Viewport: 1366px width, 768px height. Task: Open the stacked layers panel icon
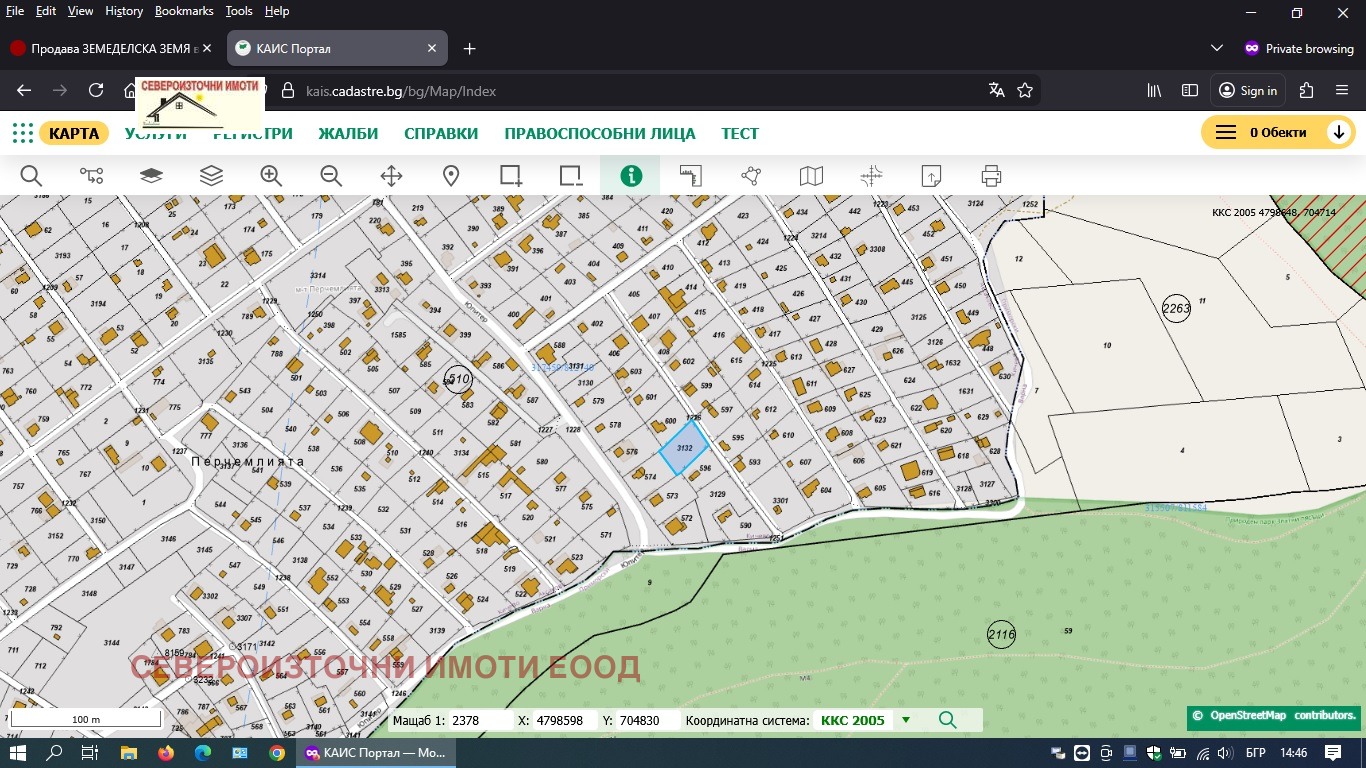click(x=211, y=176)
